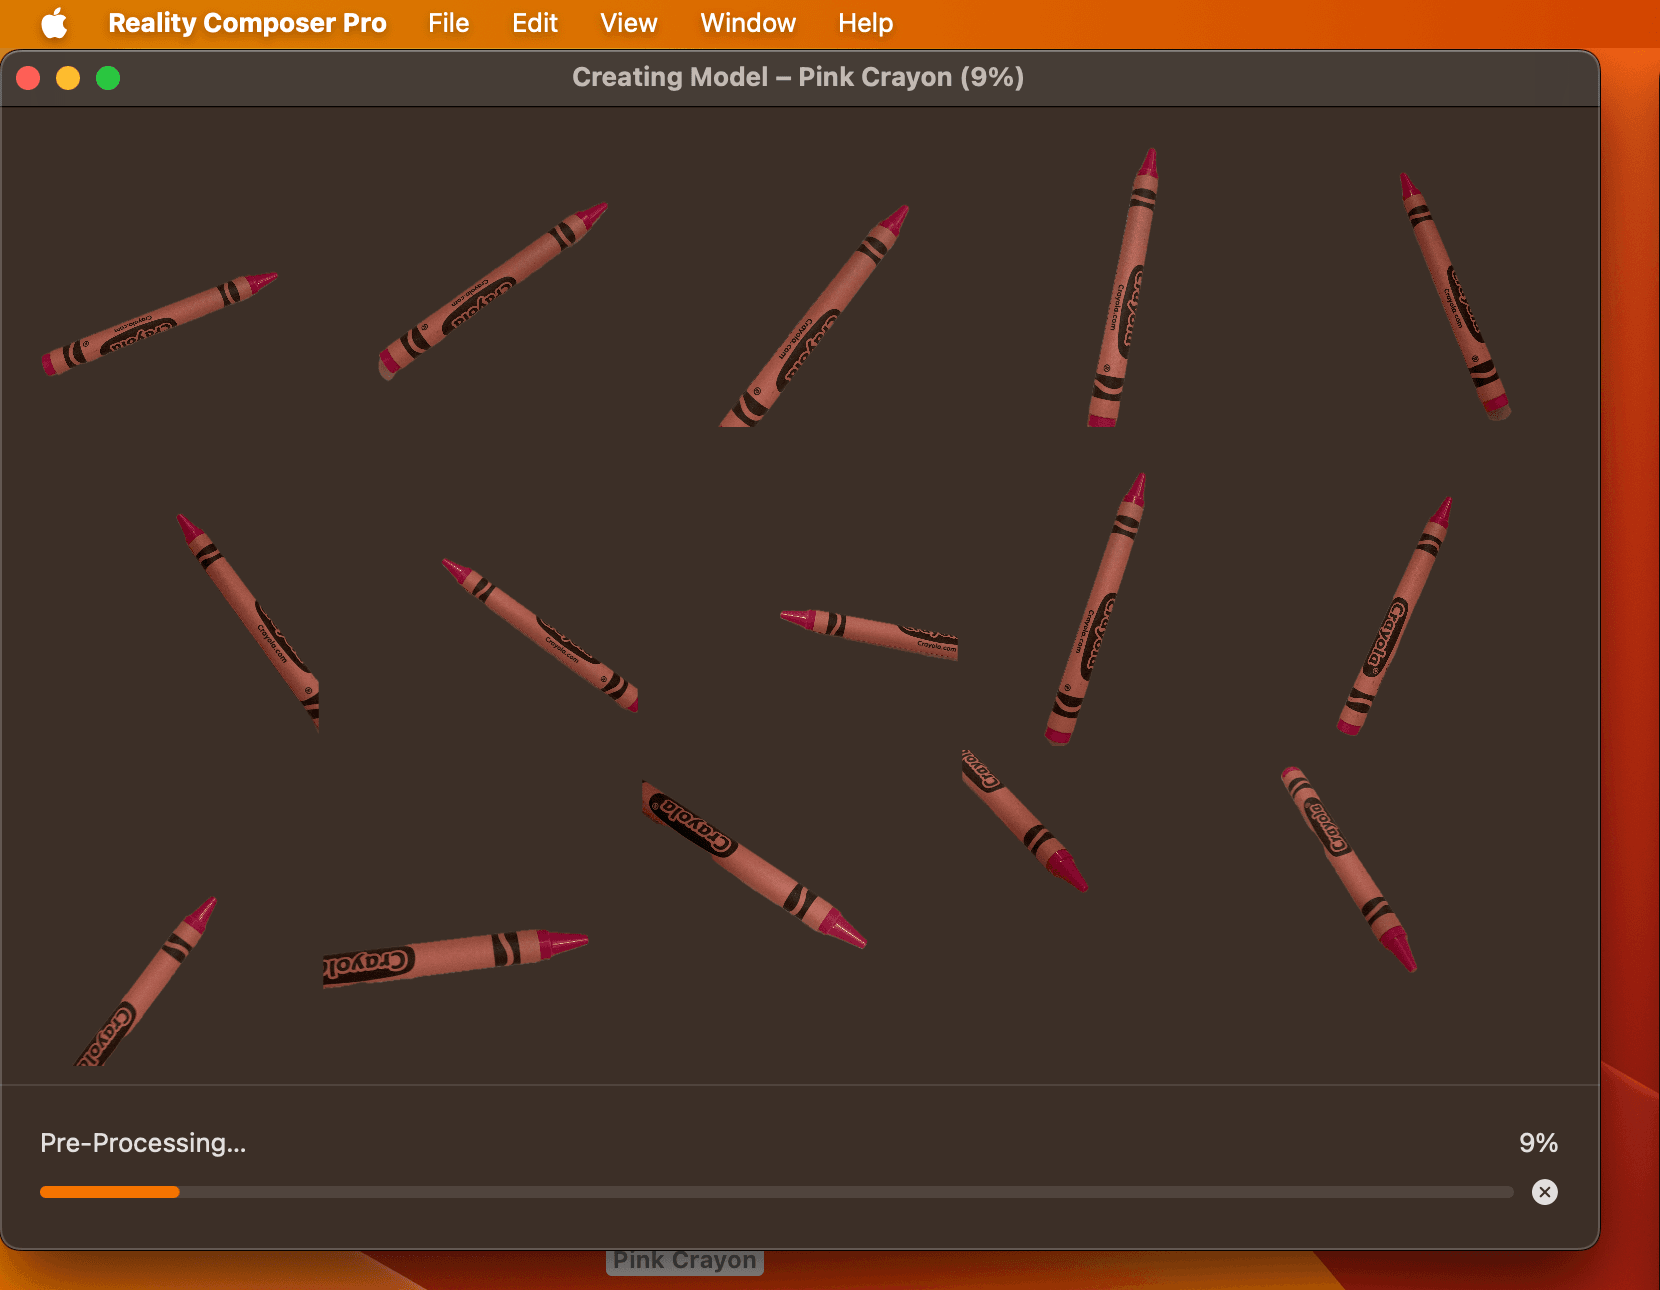1660x1290 pixels.
Task: Open the File menu
Action: pos(448,23)
